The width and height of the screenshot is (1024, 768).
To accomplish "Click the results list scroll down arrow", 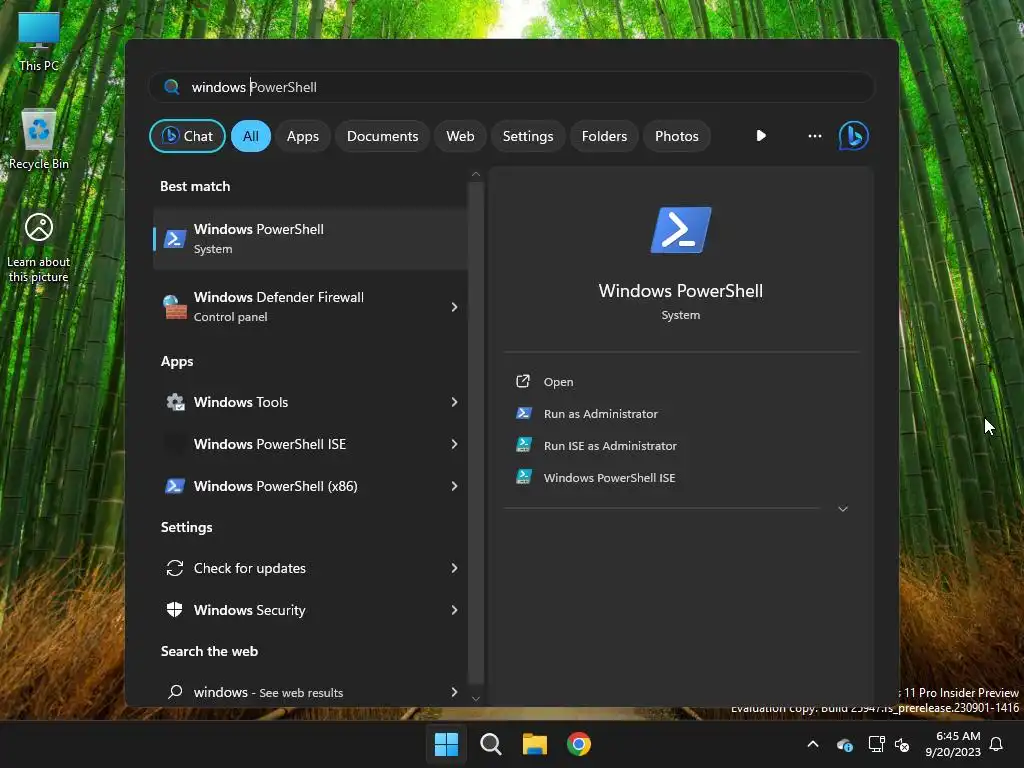I will point(475,699).
